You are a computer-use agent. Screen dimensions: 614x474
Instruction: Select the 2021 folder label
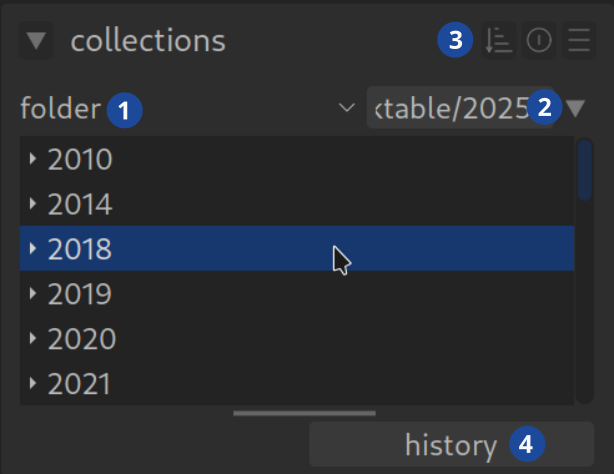pos(80,383)
